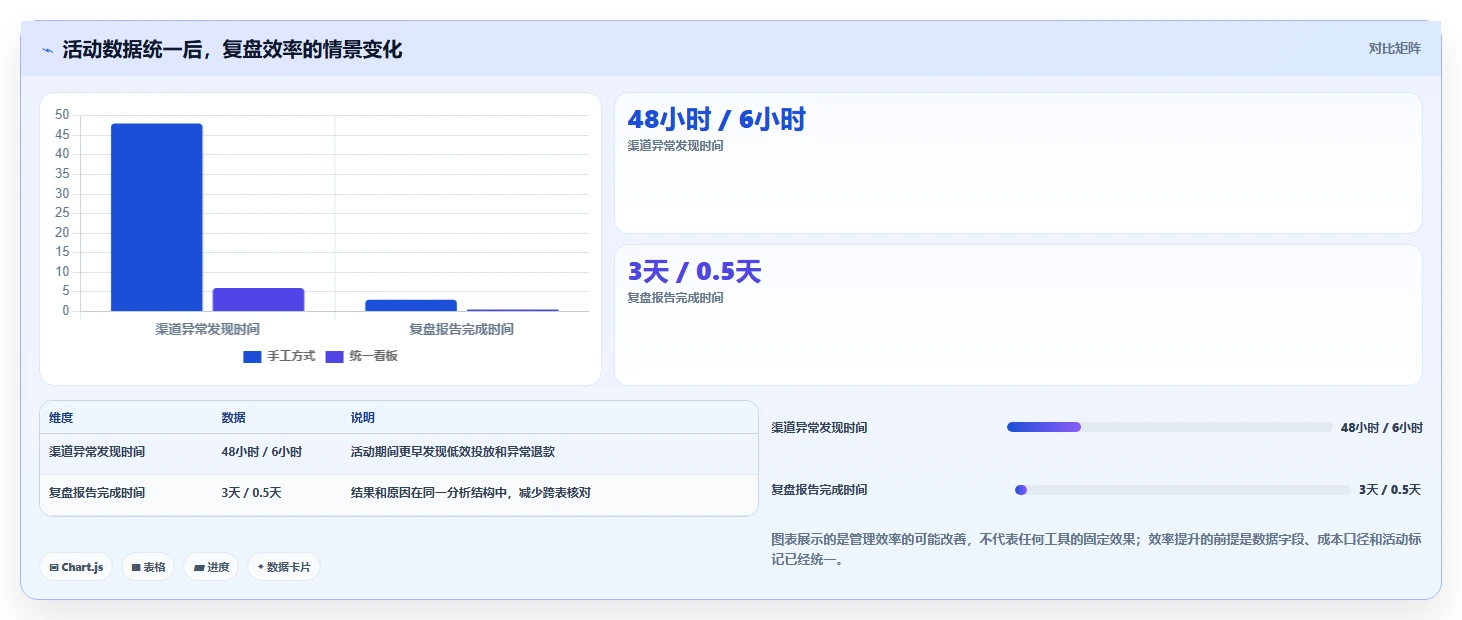
Task: Click the 3天 / 0.5天 card value
Action: coord(694,271)
